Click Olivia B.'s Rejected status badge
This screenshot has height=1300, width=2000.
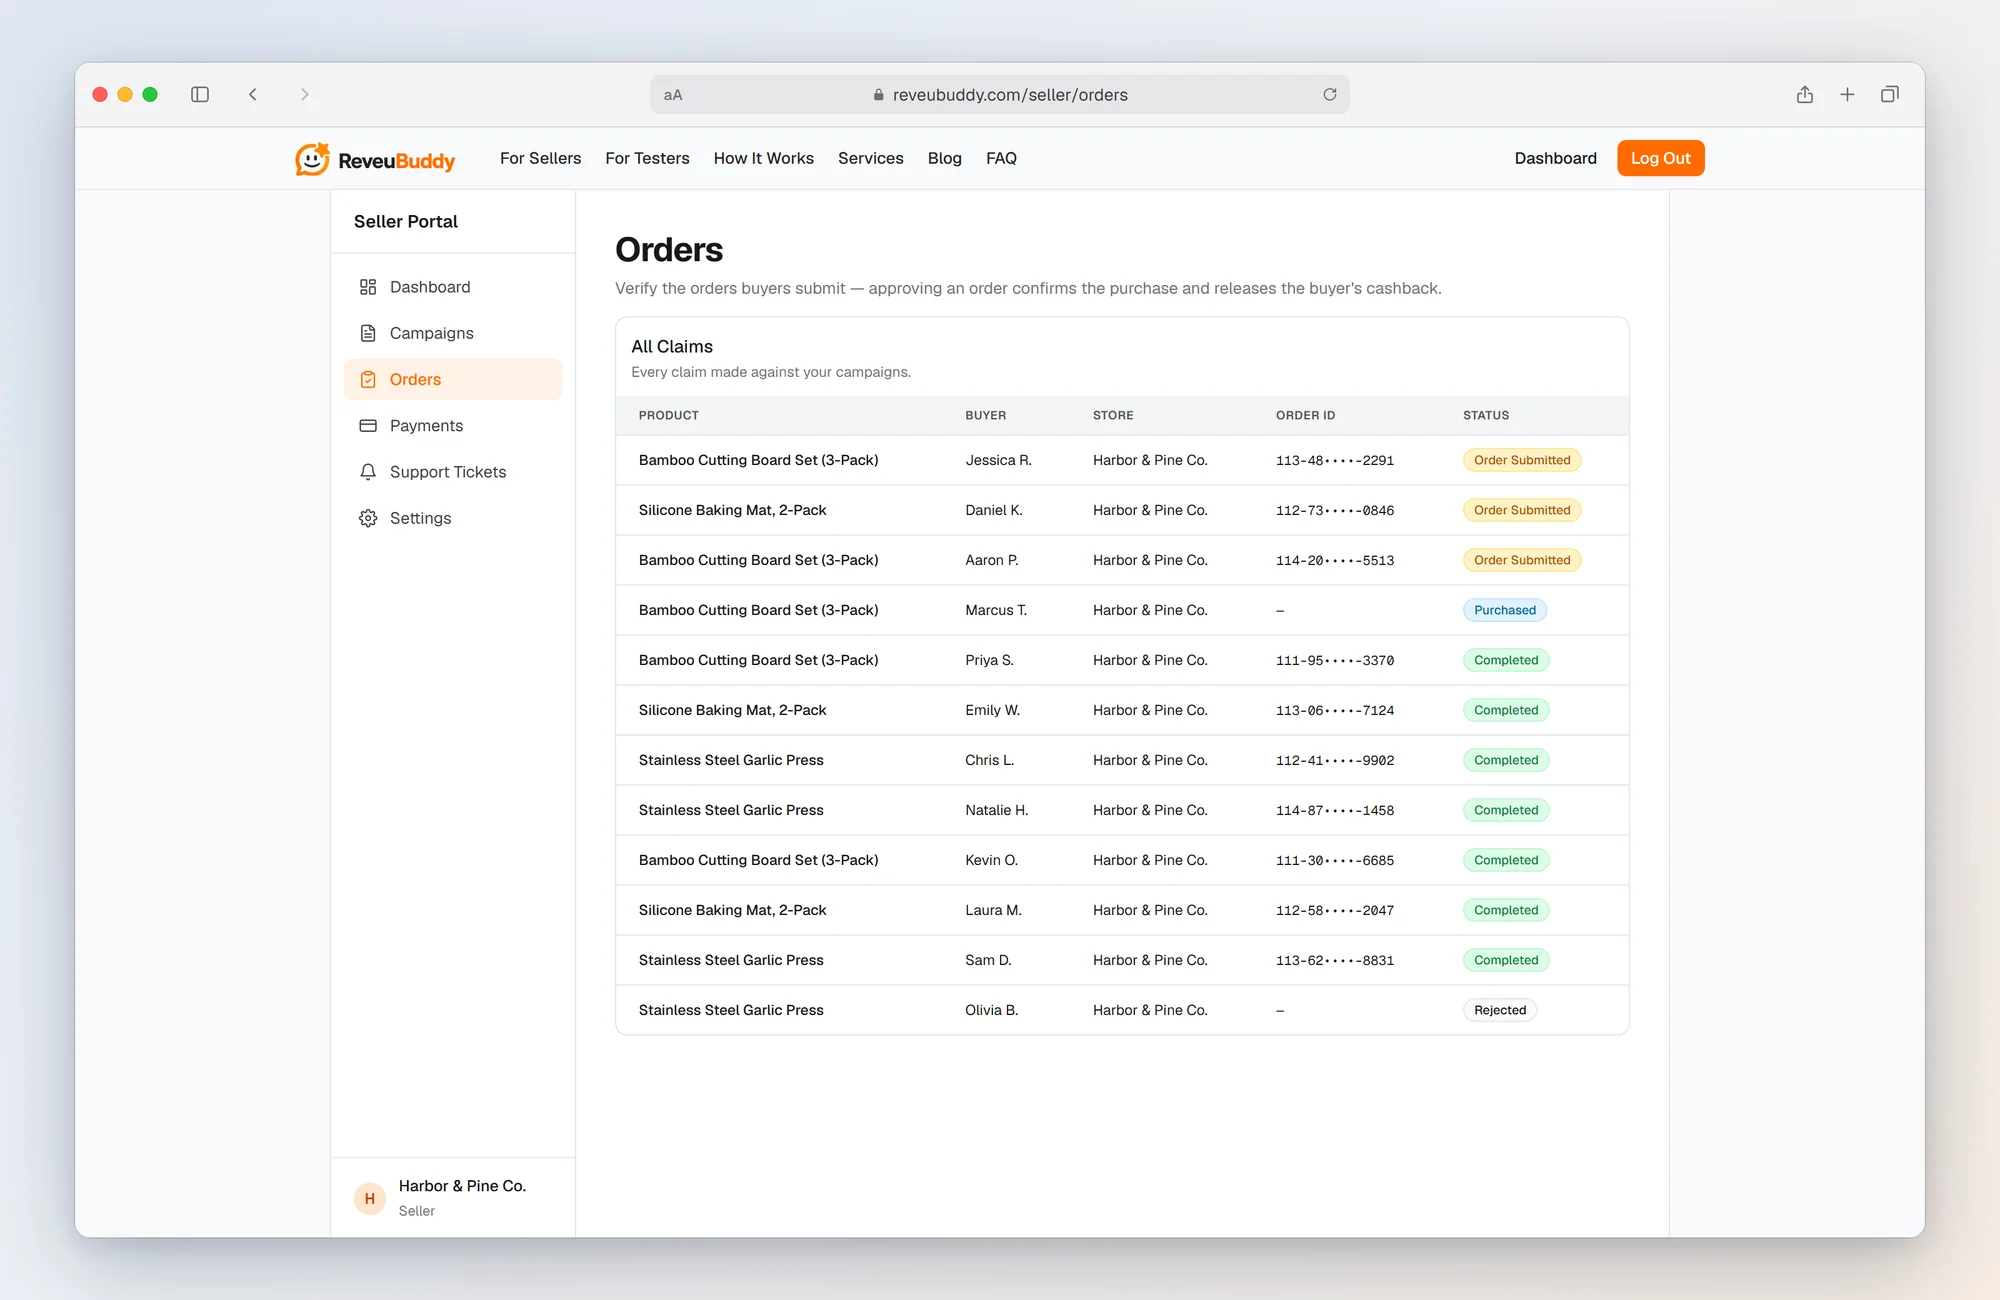pos(1500,1010)
